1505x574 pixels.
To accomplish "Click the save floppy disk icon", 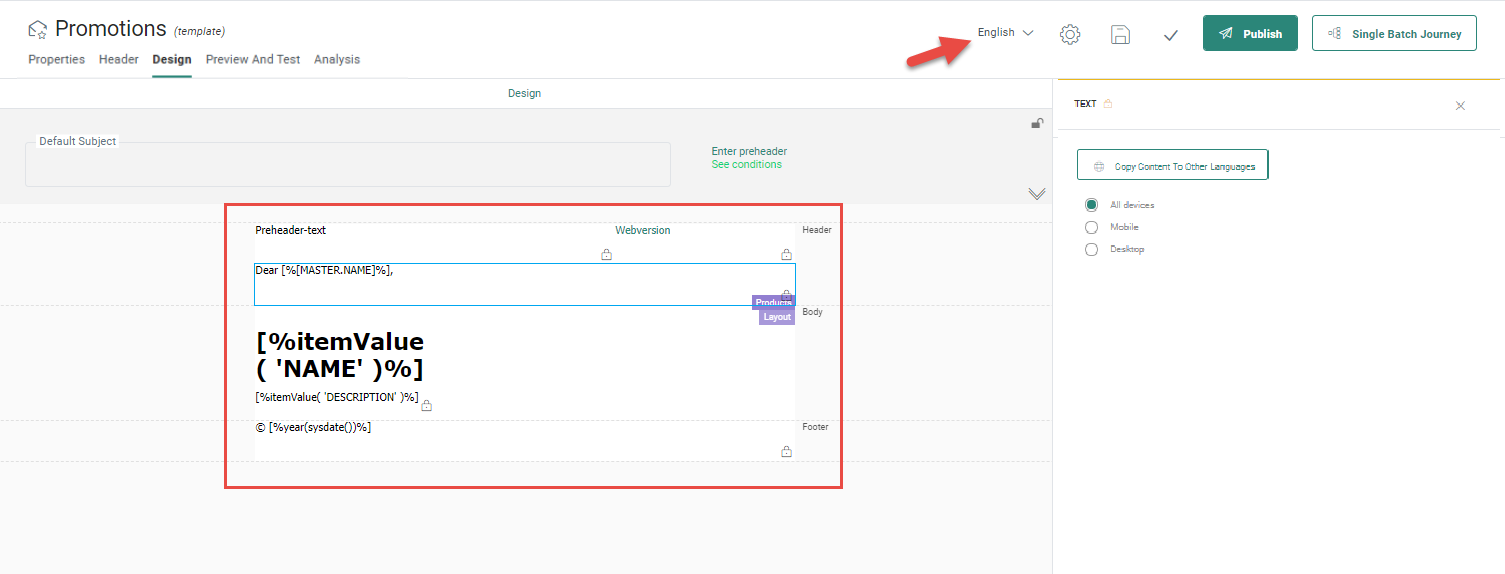I will [1120, 34].
